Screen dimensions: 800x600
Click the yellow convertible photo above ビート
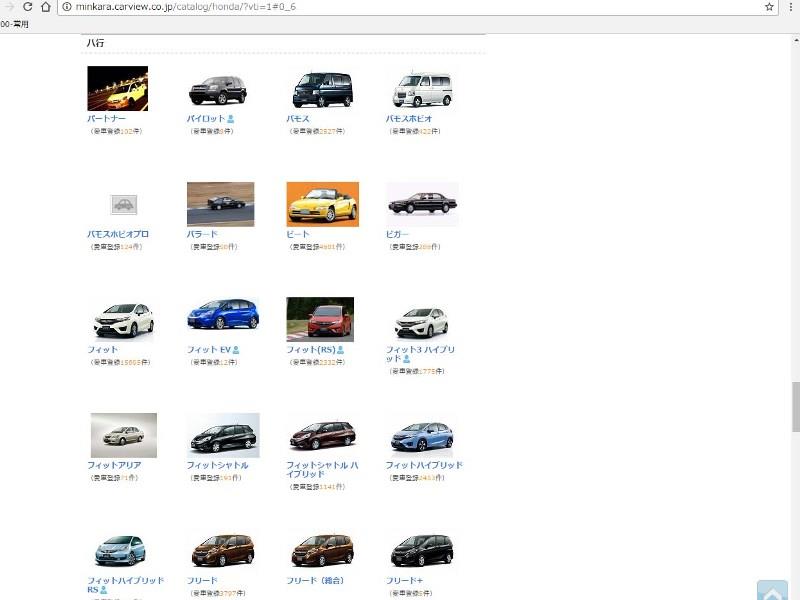coord(322,204)
